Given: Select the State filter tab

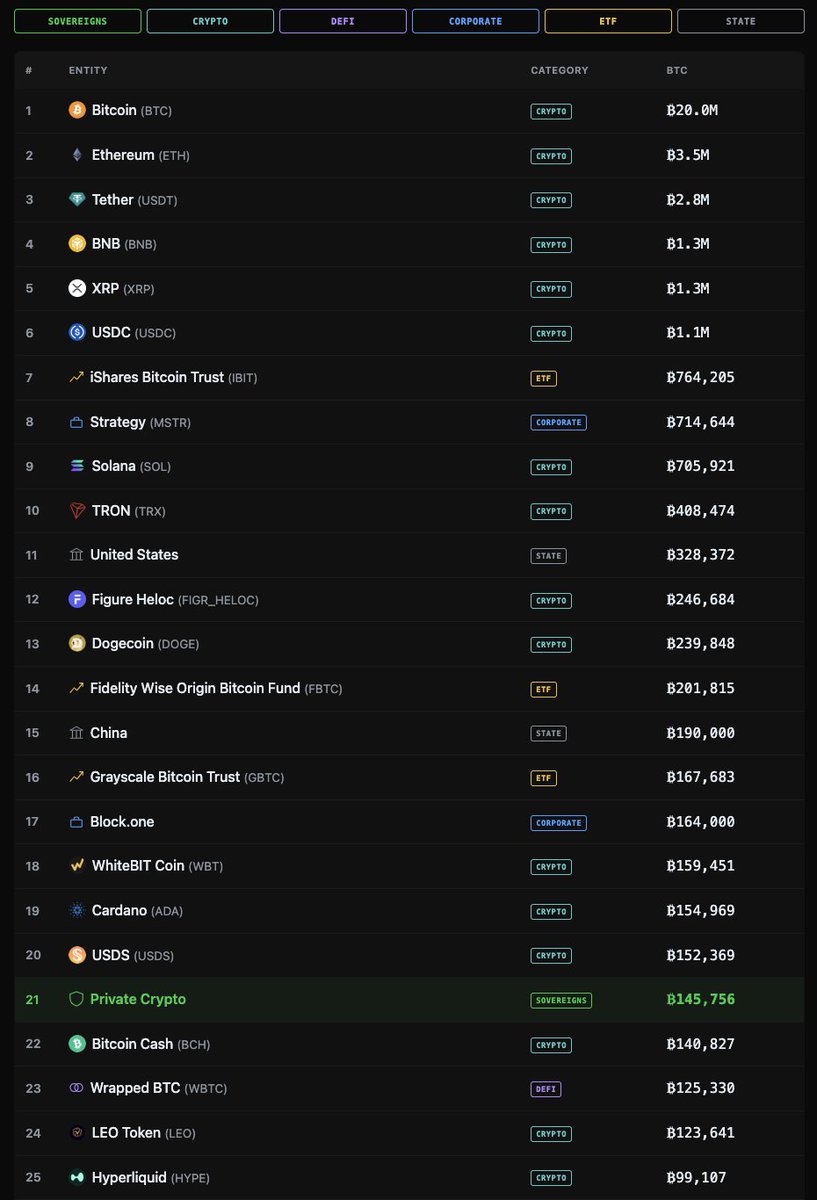Looking at the screenshot, I should 740,21.
